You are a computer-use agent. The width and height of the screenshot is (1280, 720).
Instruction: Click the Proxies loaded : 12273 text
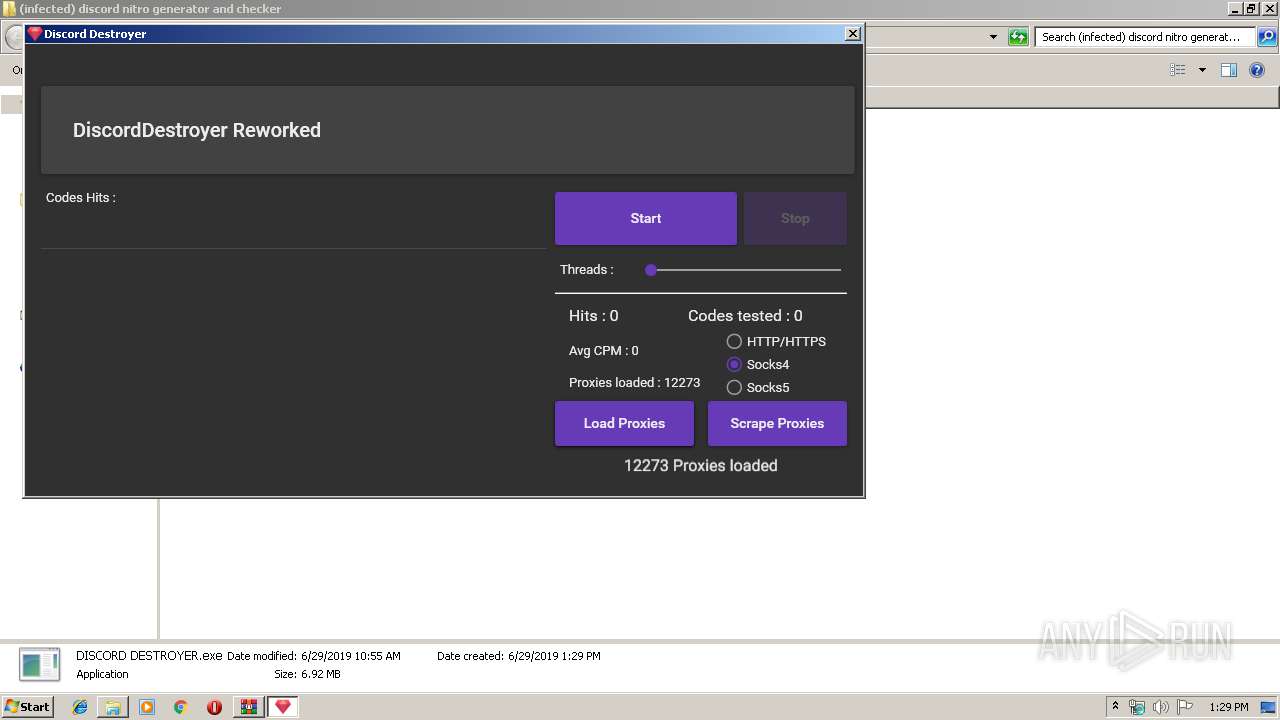(x=635, y=382)
